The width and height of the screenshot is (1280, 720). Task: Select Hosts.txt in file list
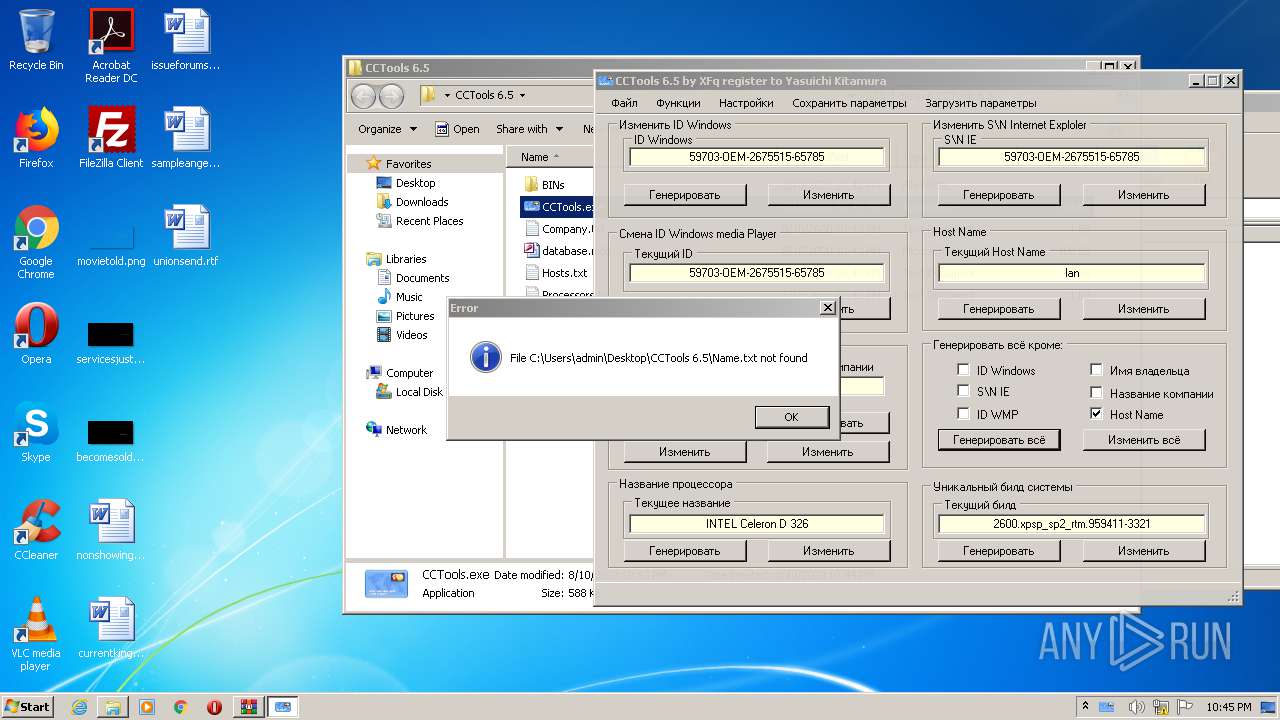[557, 273]
